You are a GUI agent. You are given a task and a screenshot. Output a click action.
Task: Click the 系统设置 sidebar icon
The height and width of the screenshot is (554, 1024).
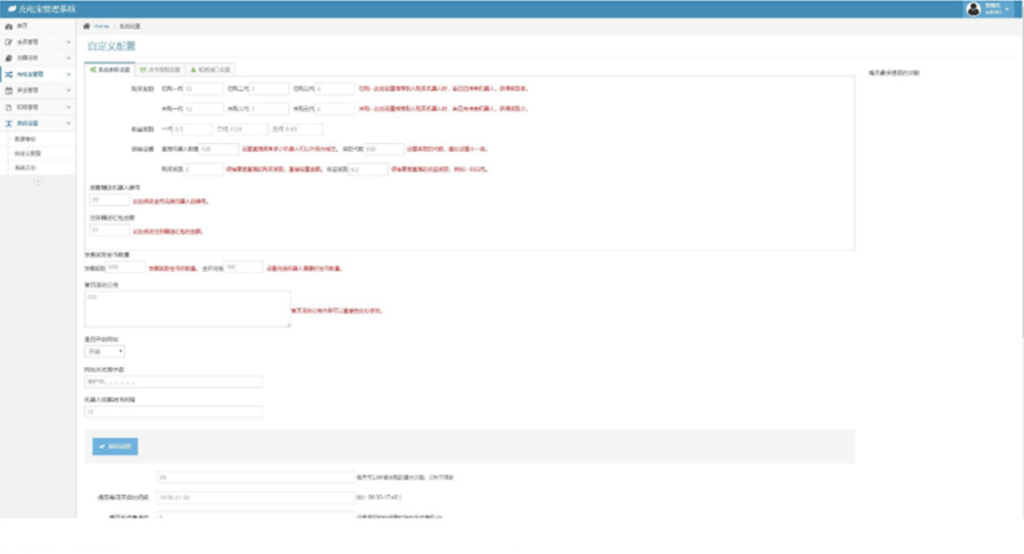(x=9, y=122)
